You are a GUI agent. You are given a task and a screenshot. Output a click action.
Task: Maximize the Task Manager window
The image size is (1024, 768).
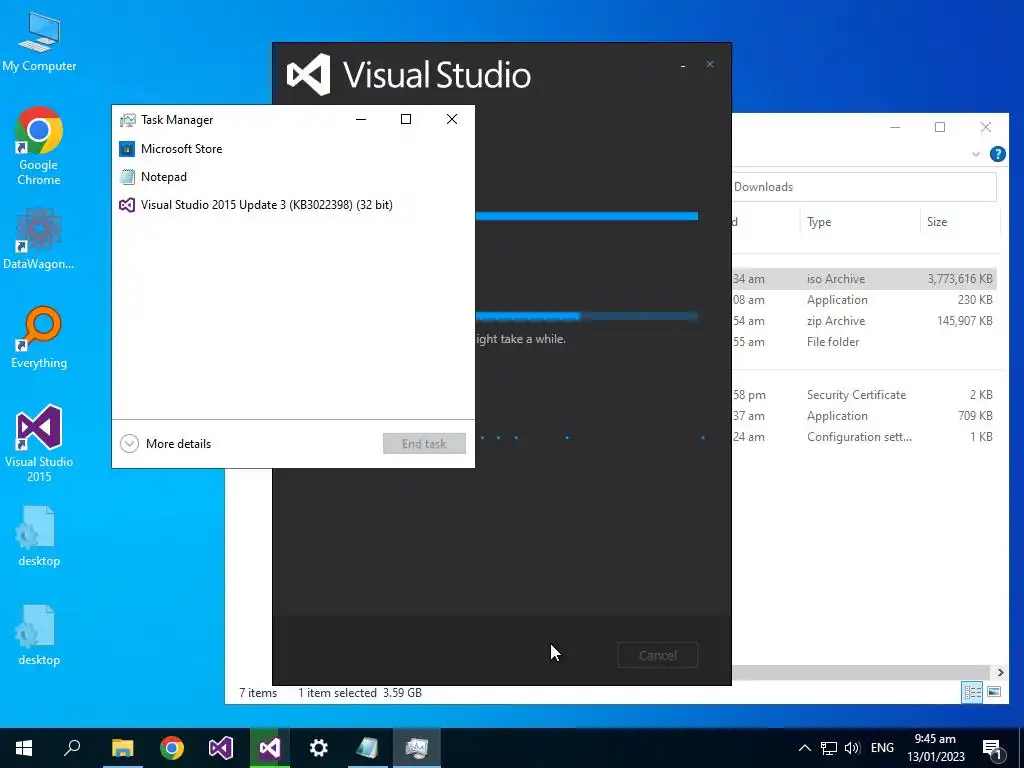406,119
